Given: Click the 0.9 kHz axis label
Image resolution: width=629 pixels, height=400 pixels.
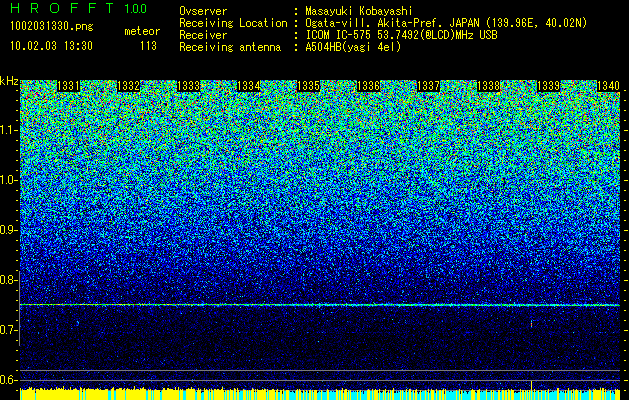Looking at the screenshot, I should click(9, 230).
